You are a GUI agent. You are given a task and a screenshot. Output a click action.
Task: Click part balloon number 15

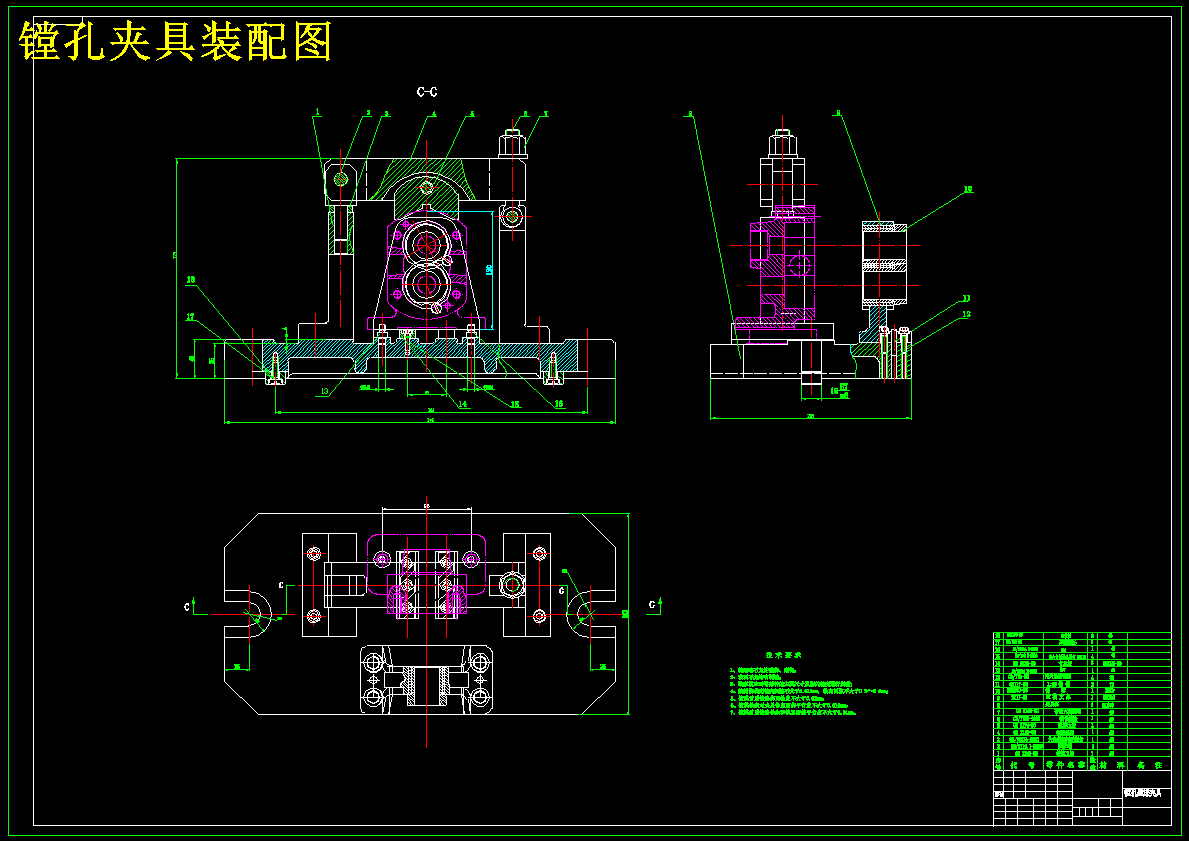(515, 404)
